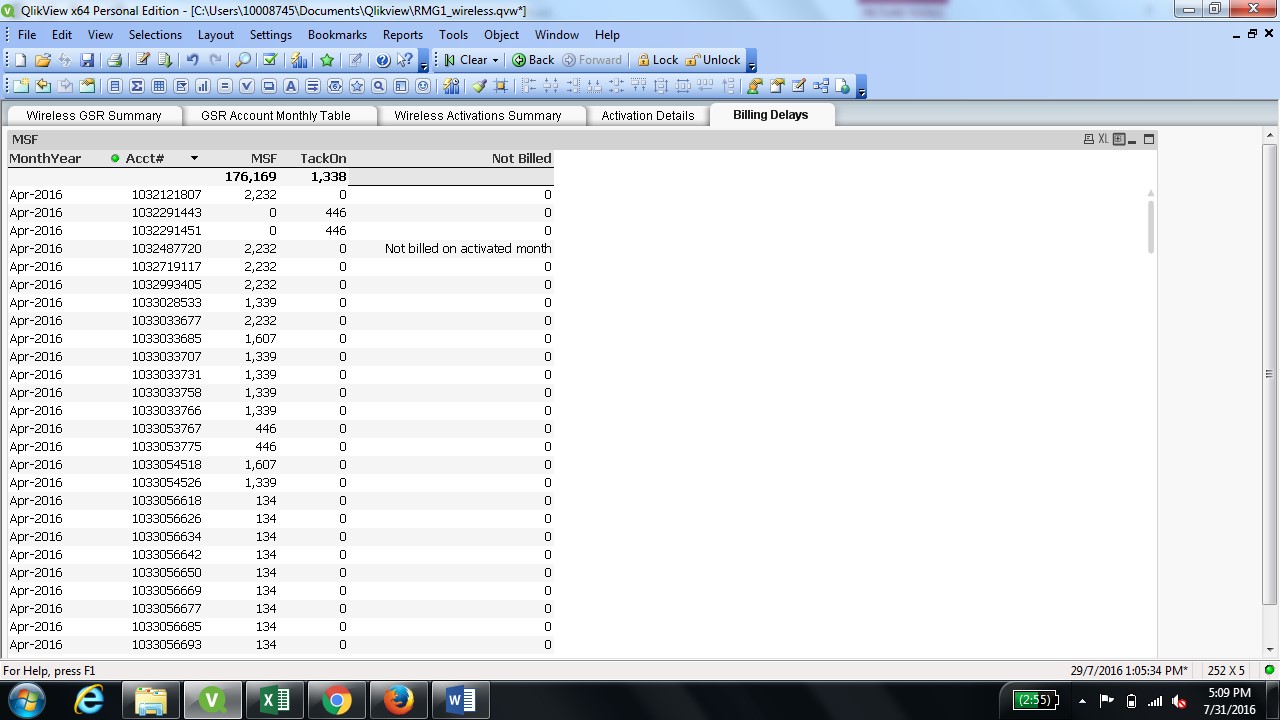This screenshot has width=1280, height=720.
Task: Open Excel from the taskbar
Action: [x=275, y=700]
